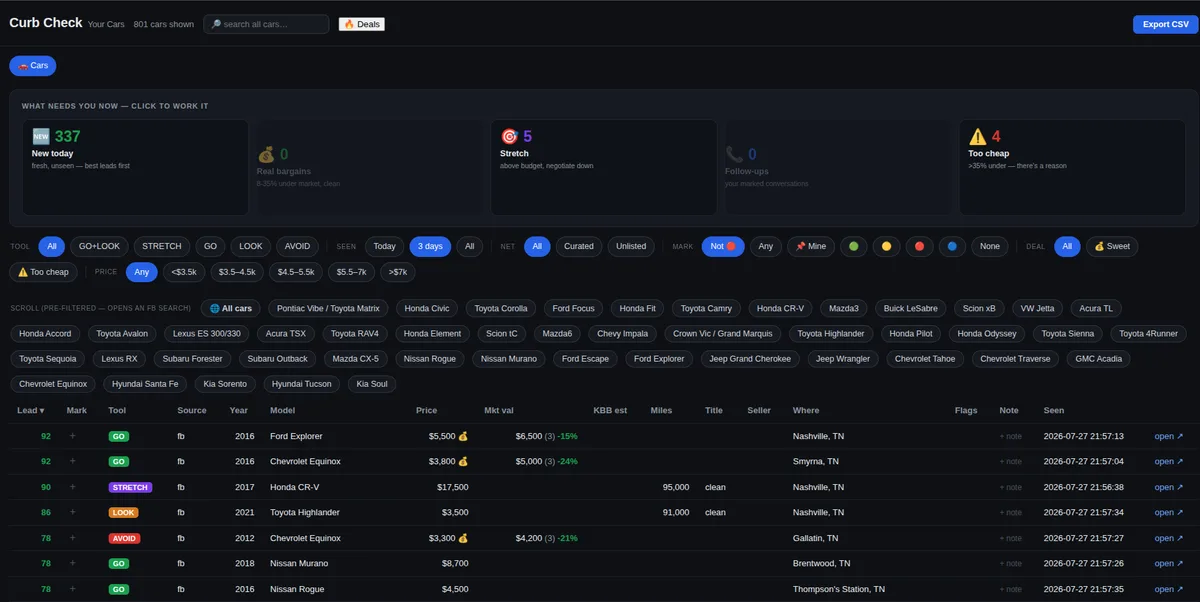Click STRETCH badge on Honda CR-V row
1200x602 pixels.
(130, 487)
